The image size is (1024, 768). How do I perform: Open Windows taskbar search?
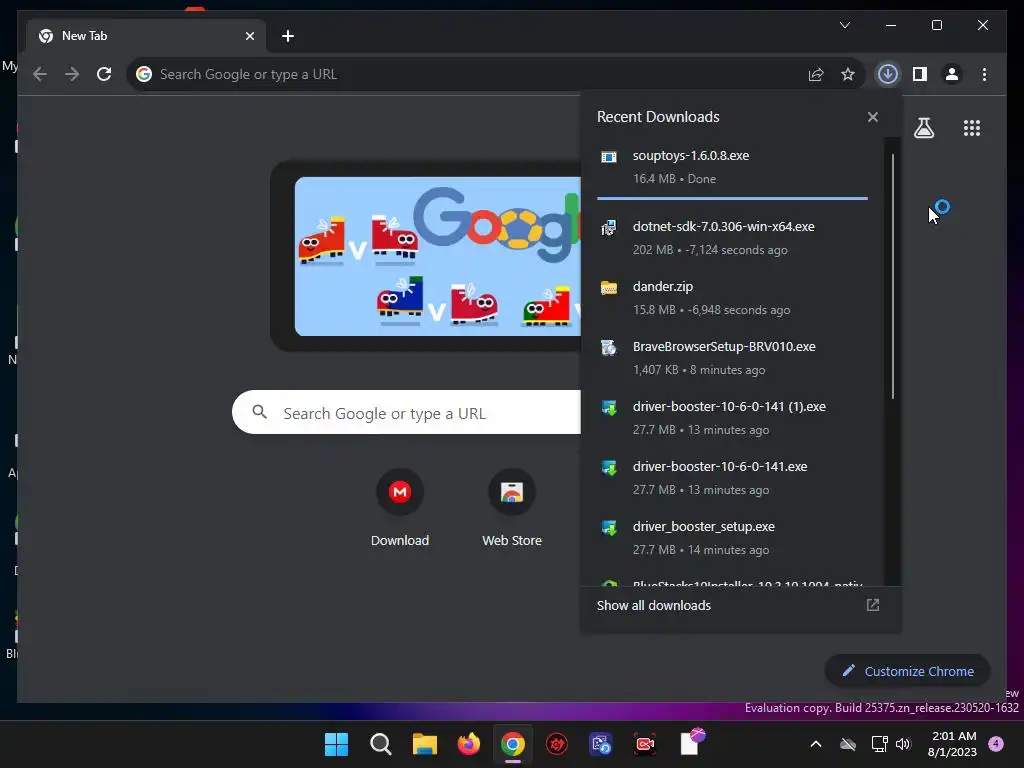[380, 744]
